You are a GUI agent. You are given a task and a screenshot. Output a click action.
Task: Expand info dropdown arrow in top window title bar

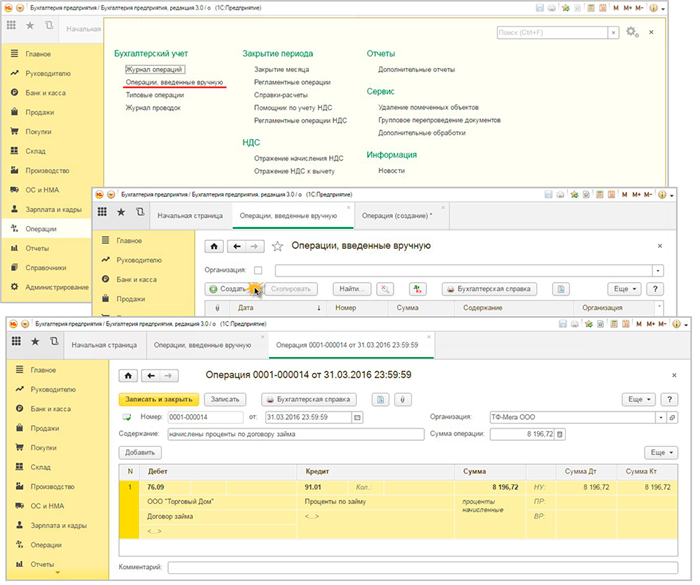click(663, 8)
